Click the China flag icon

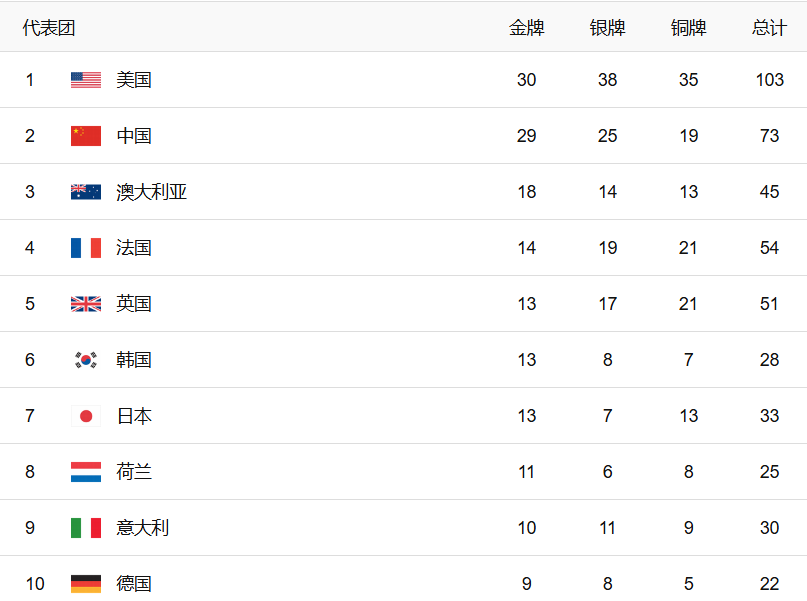coord(86,136)
